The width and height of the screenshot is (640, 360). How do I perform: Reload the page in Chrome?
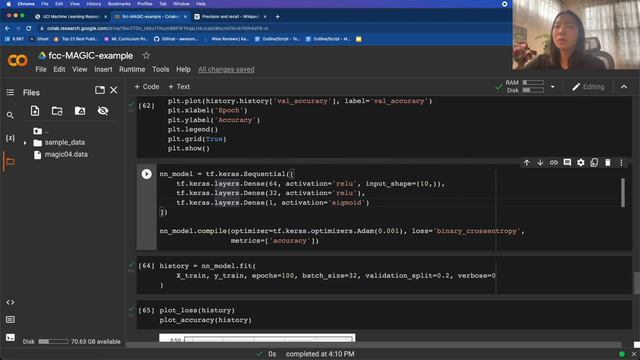click(x=29, y=29)
